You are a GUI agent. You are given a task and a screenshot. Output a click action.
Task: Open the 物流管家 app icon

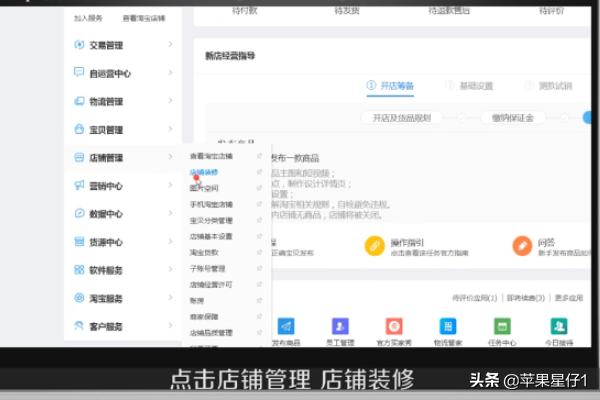click(447, 327)
